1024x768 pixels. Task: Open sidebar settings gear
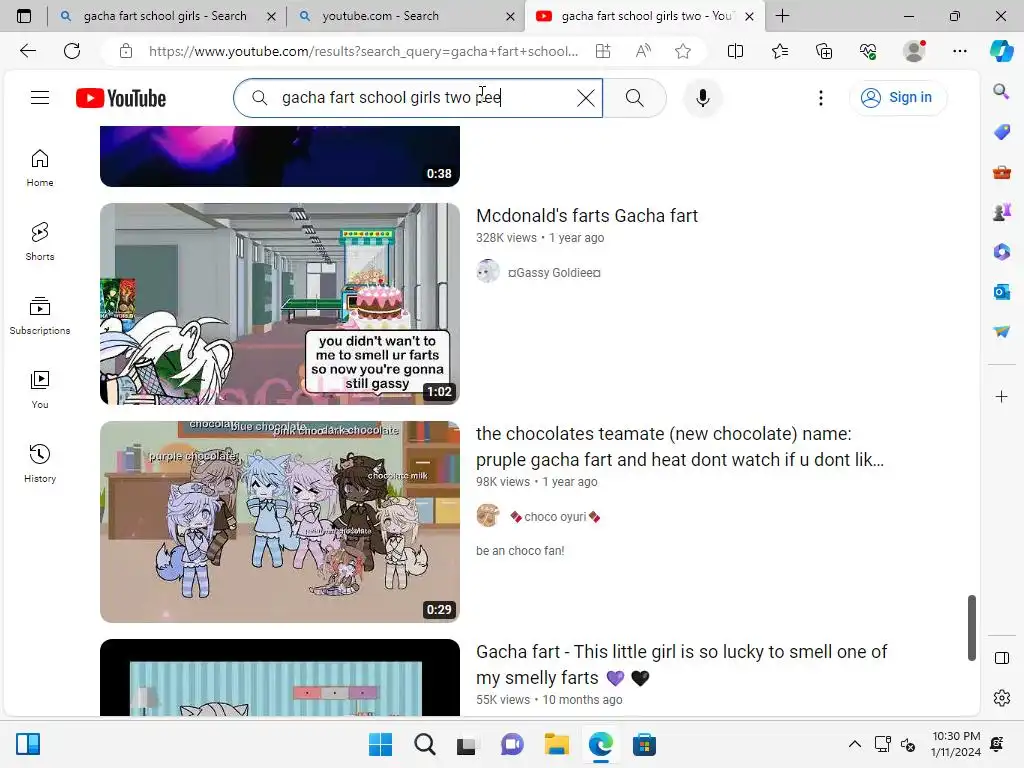1001,698
